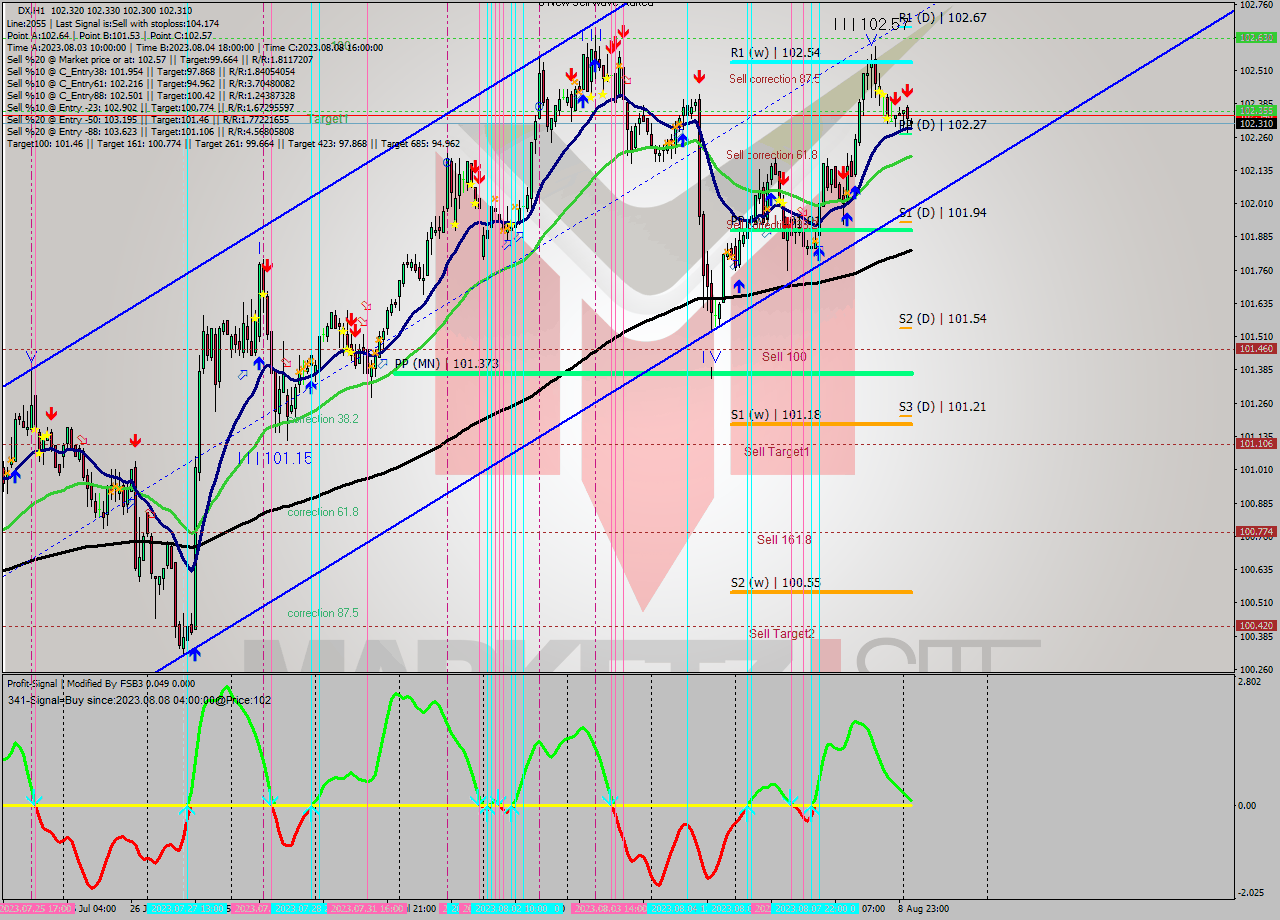The width and height of the screenshot is (1280, 920).
Task: Select the 'Sell 161.8' label
Action: click(784, 540)
